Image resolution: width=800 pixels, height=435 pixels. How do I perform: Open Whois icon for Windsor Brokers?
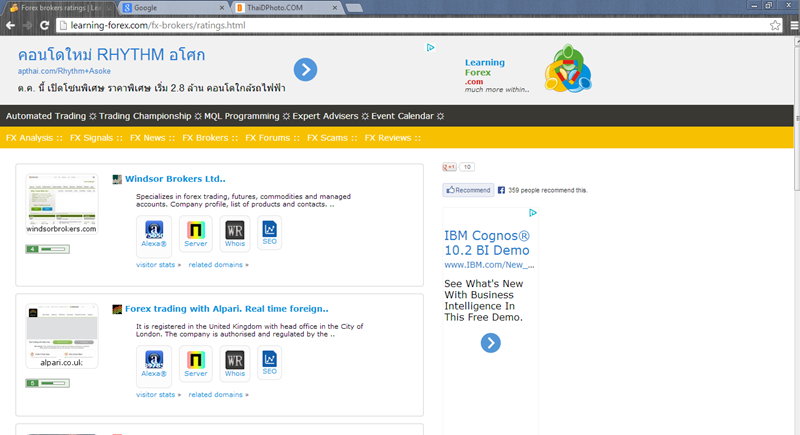click(x=235, y=233)
